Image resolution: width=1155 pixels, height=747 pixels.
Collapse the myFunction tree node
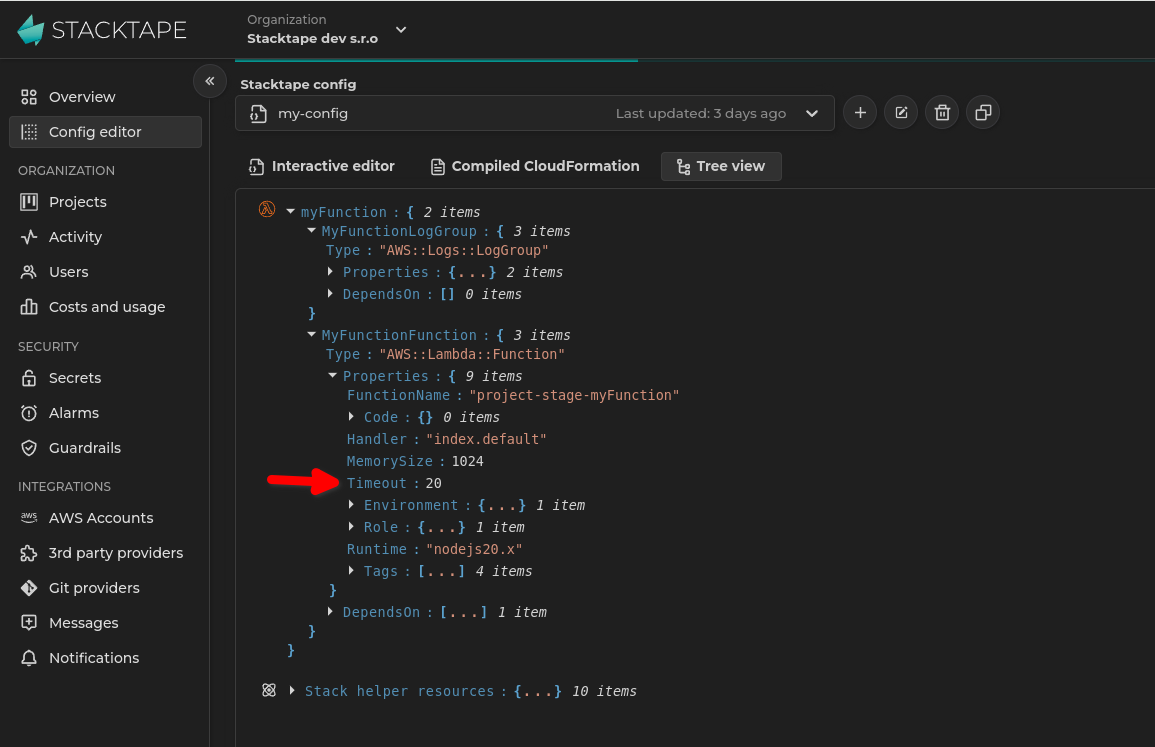point(290,211)
